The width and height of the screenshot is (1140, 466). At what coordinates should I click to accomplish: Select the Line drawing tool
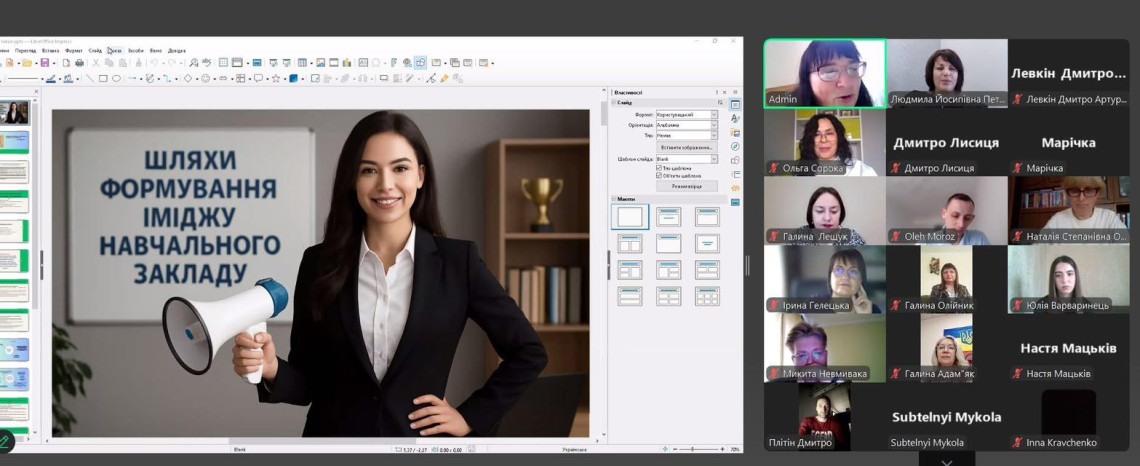click(90, 78)
